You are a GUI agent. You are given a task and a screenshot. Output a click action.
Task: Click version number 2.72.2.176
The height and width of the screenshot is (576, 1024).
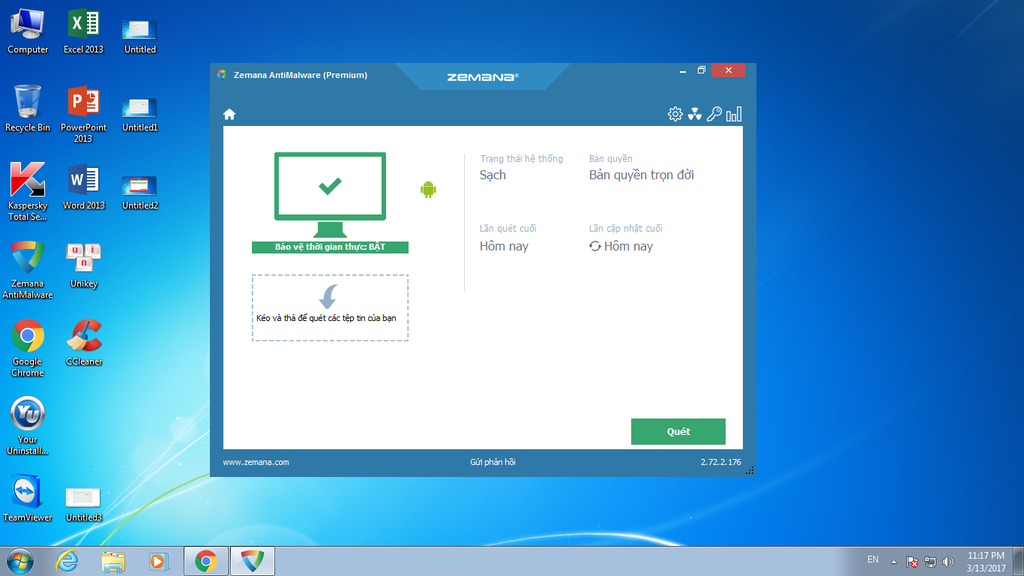tap(721, 462)
